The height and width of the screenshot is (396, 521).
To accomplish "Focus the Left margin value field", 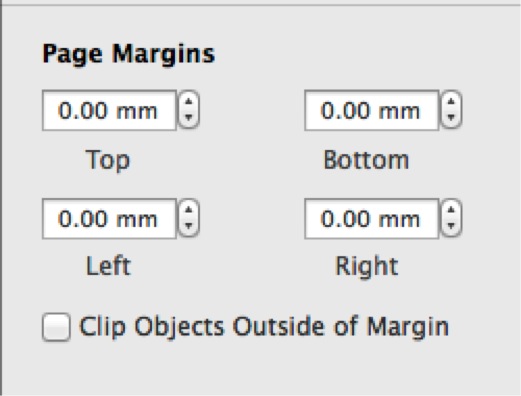I will coord(109,219).
